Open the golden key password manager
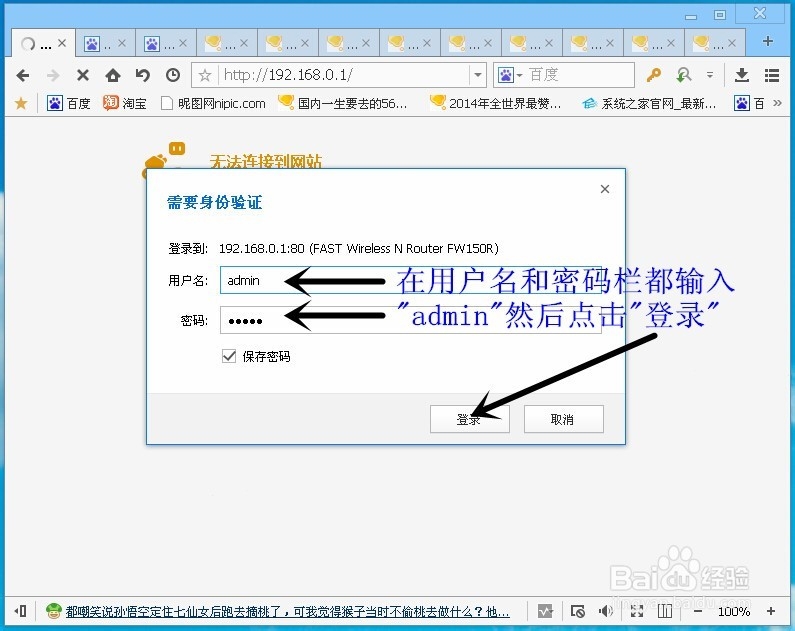This screenshot has width=795, height=631. (654, 76)
